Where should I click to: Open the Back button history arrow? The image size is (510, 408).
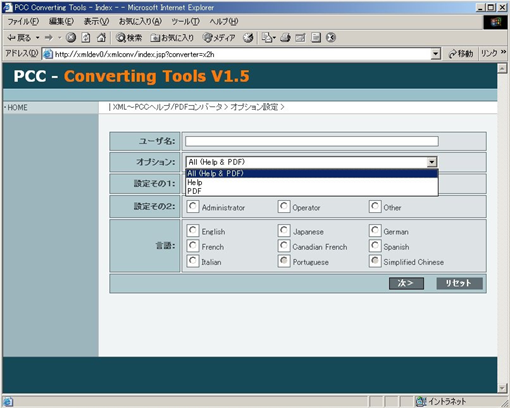(x=38, y=38)
